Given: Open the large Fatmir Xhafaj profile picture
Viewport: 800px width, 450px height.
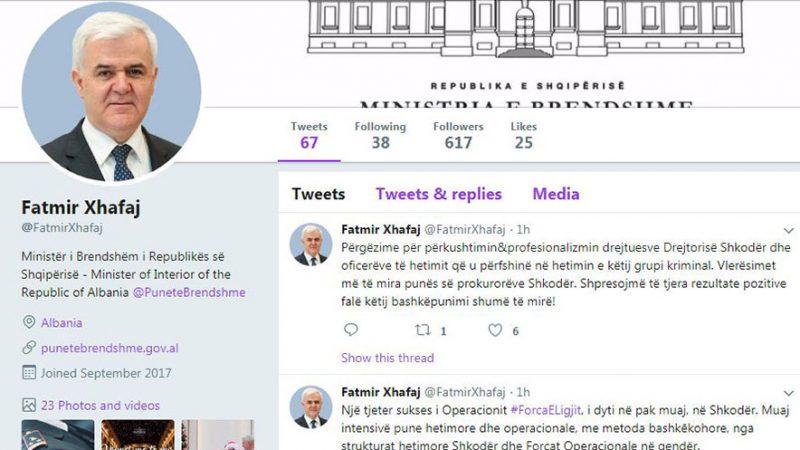Looking at the screenshot, I should [x=111, y=92].
